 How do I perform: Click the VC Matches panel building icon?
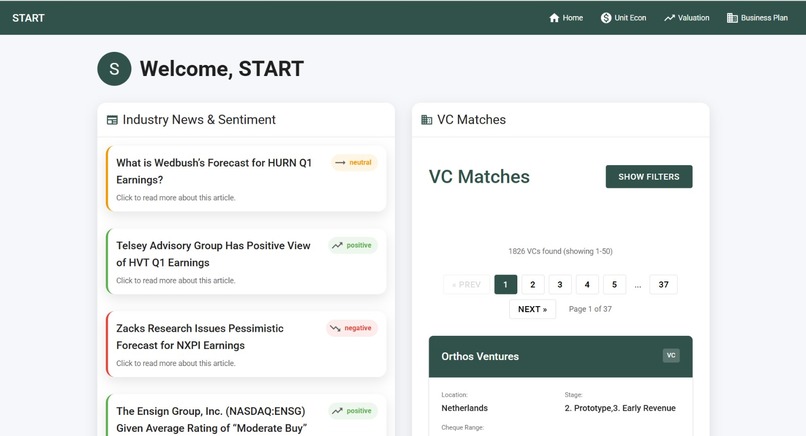(x=427, y=120)
